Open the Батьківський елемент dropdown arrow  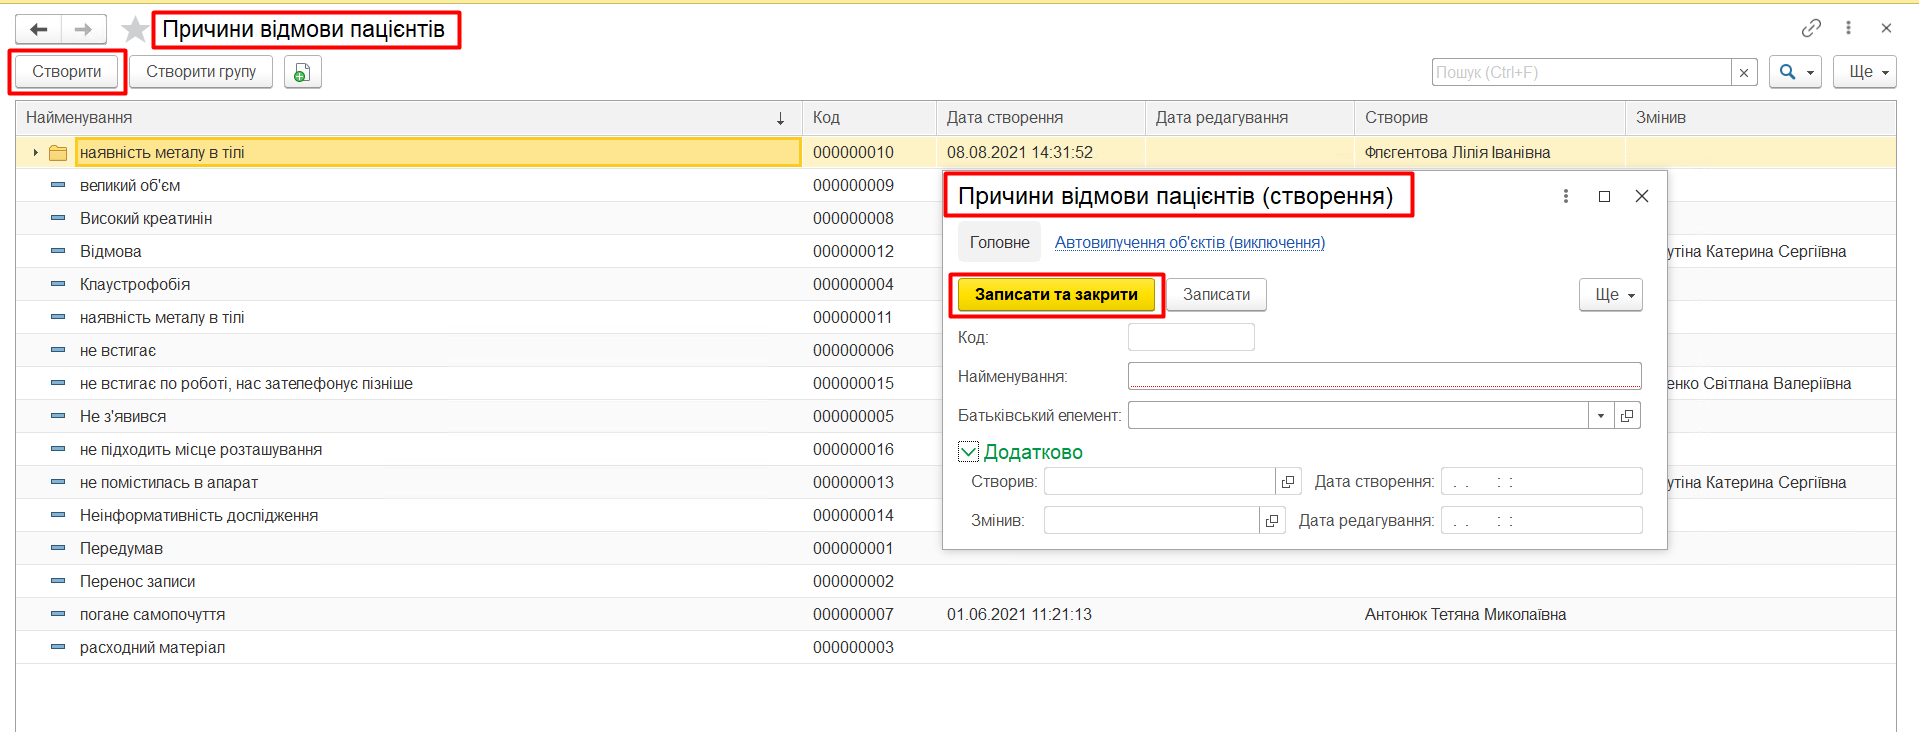click(1600, 415)
